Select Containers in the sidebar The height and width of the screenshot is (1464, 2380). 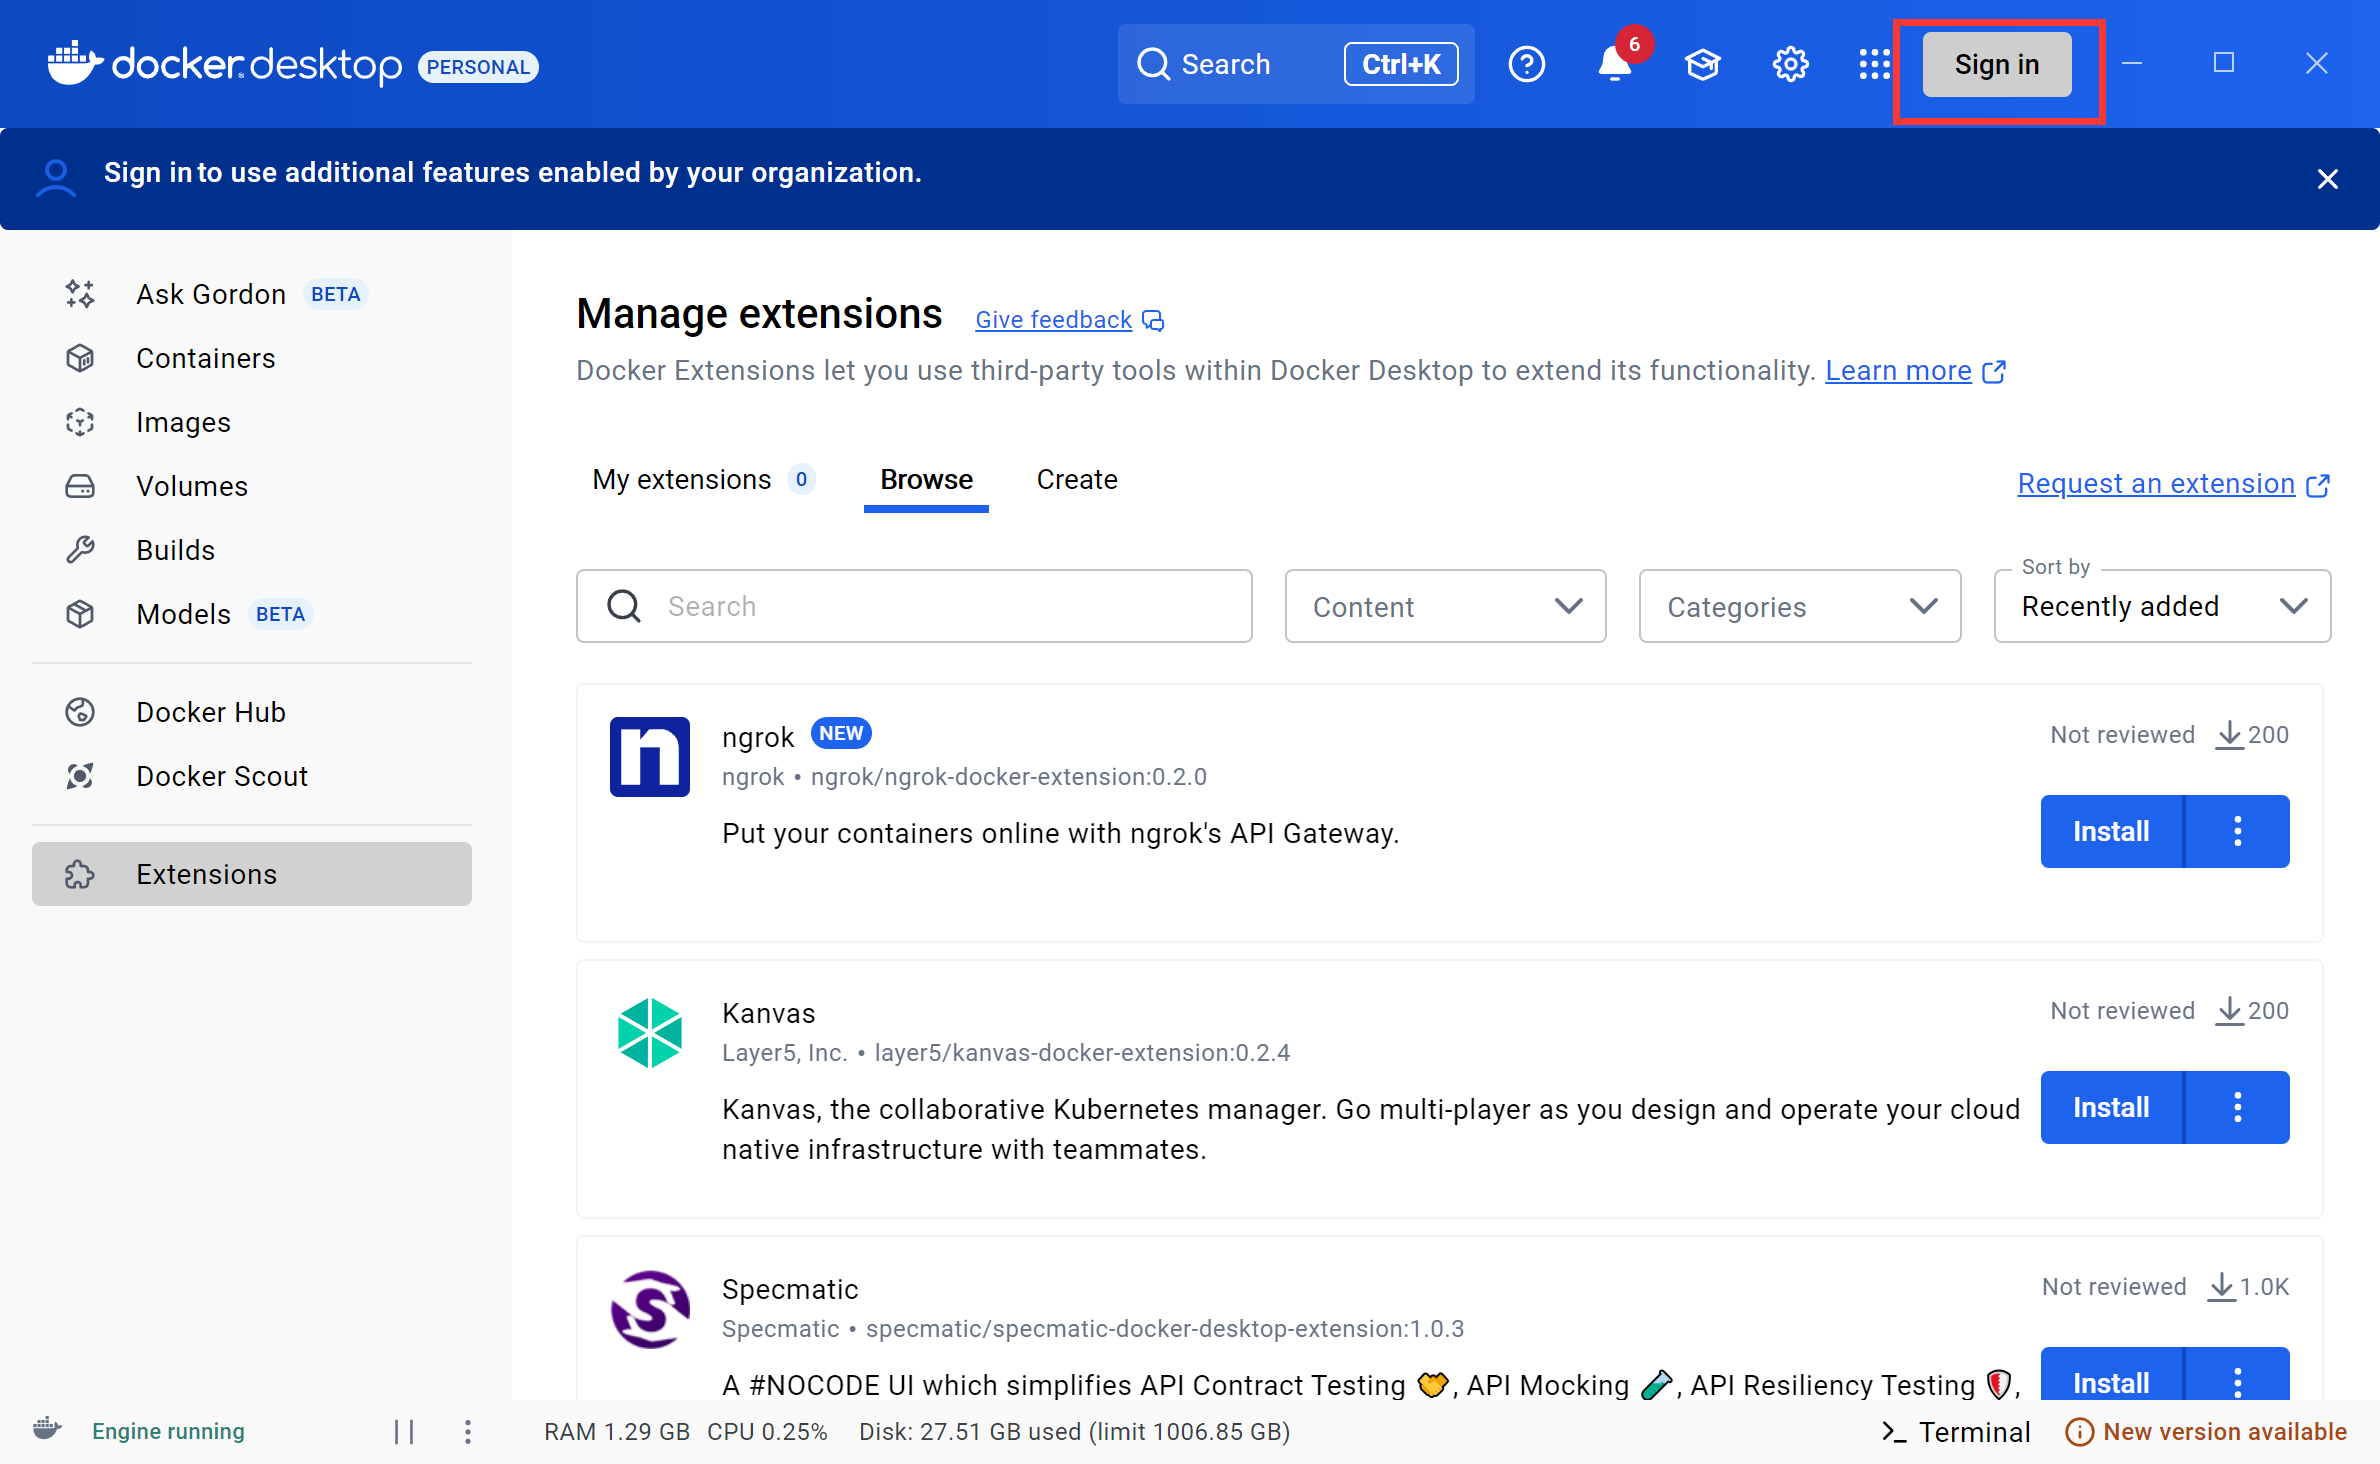[205, 358]
